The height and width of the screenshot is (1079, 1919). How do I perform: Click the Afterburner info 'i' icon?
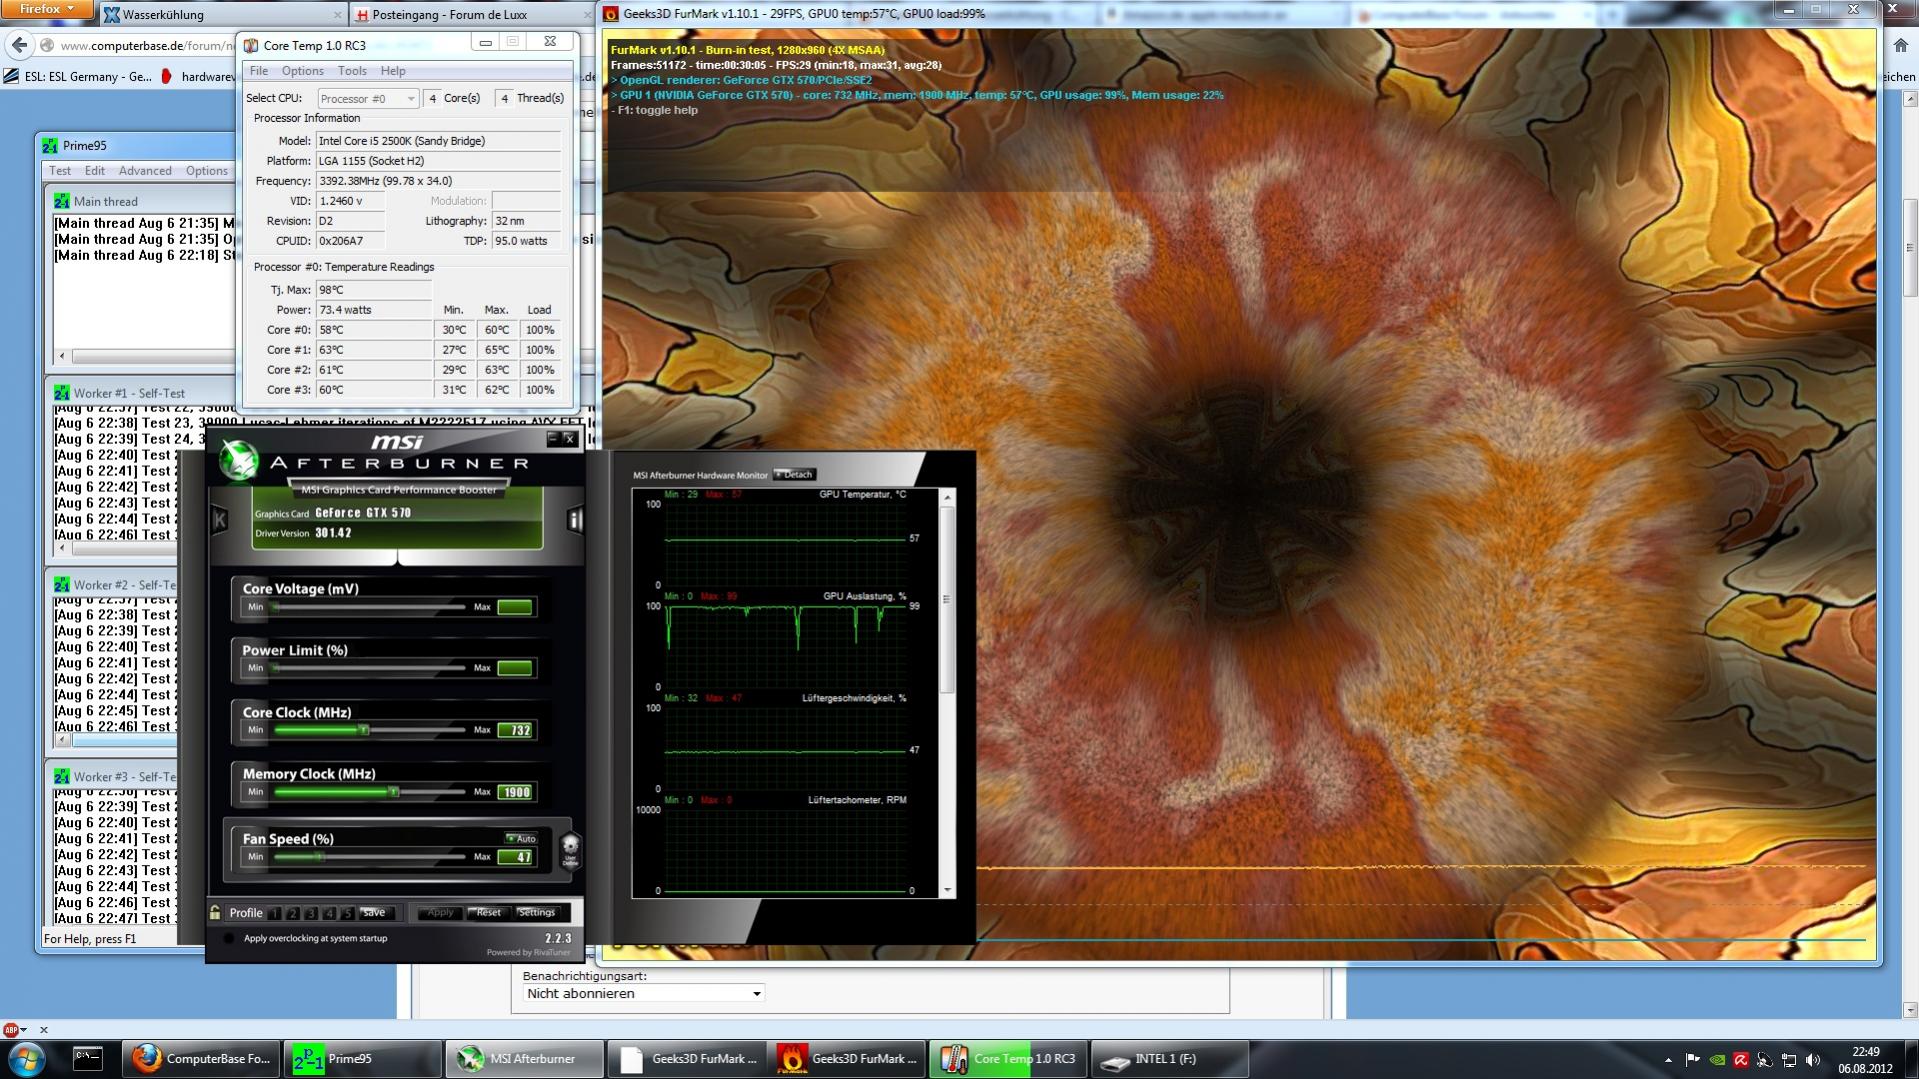click(575, 519)
